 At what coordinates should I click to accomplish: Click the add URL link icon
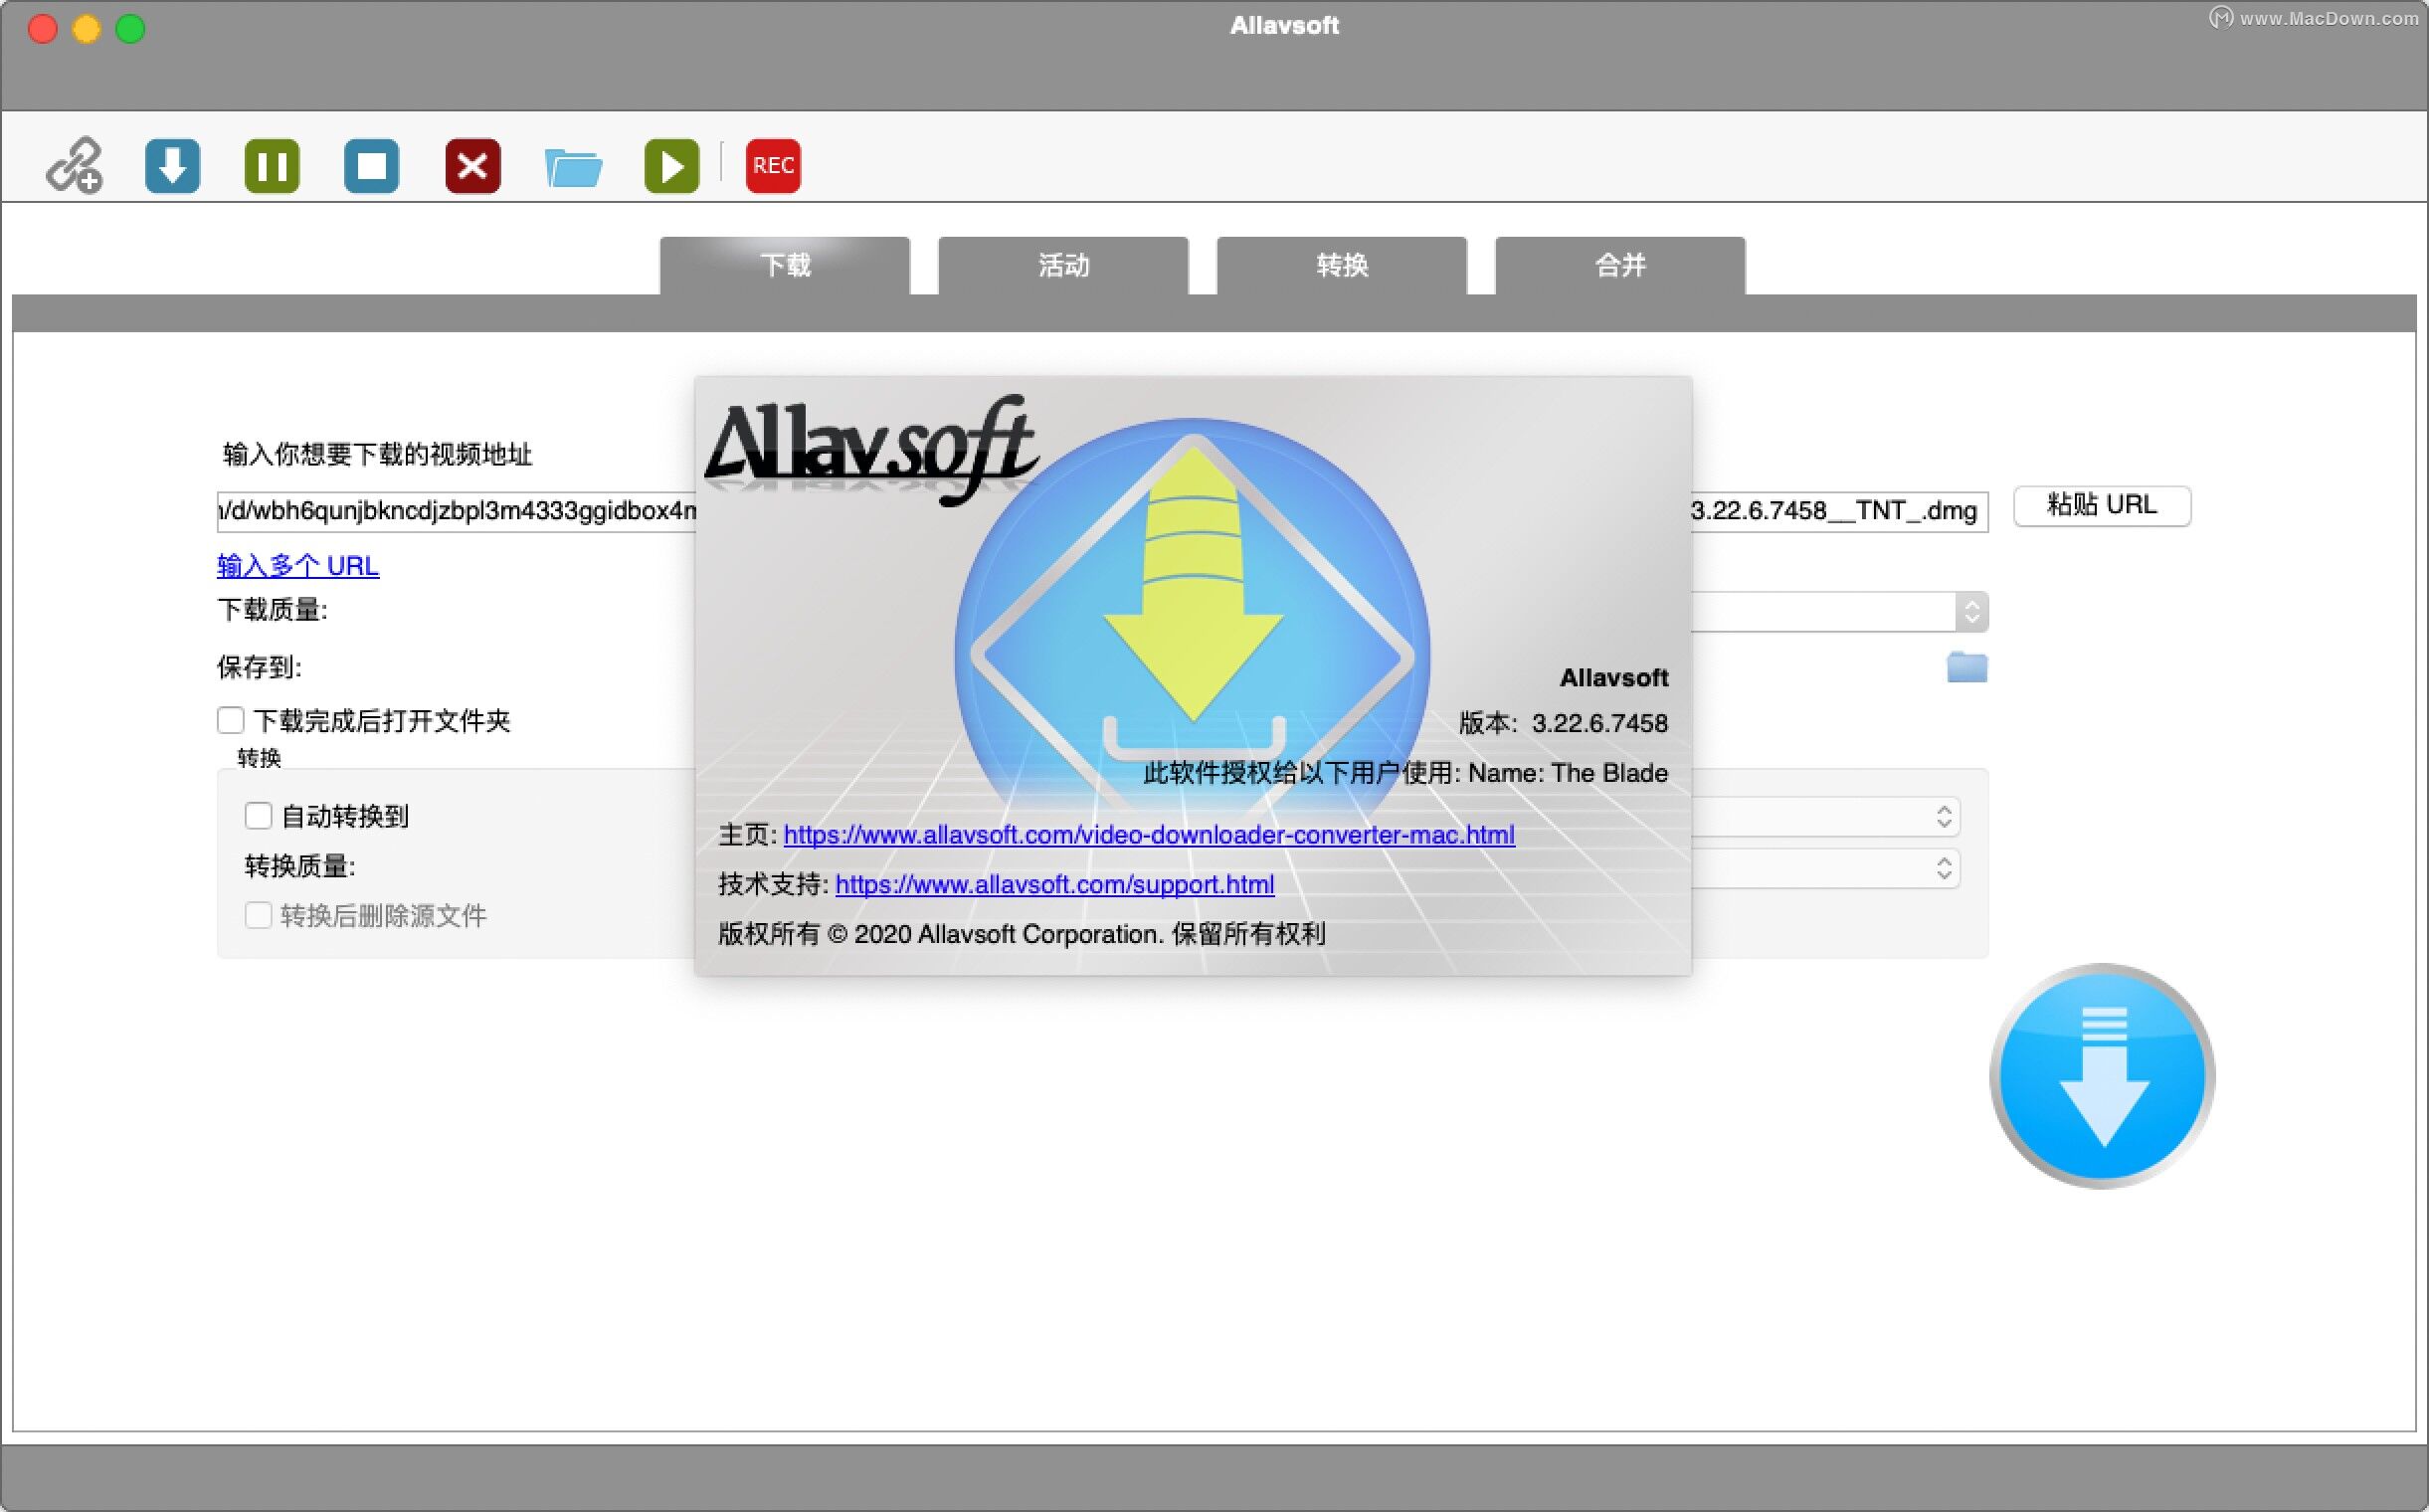point(74,165)
